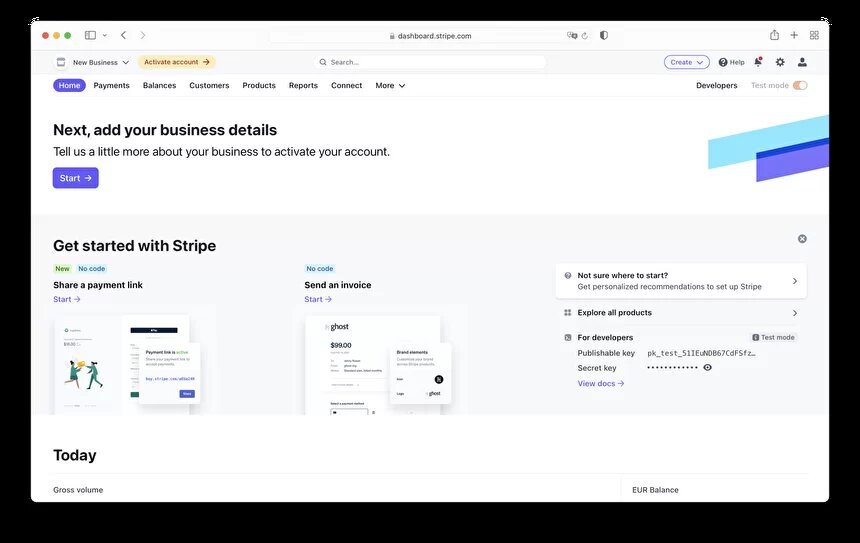This screenshot has width=860, height=543.
Task: Open the ghost invoice preview thumbnail
Action: 378,364
